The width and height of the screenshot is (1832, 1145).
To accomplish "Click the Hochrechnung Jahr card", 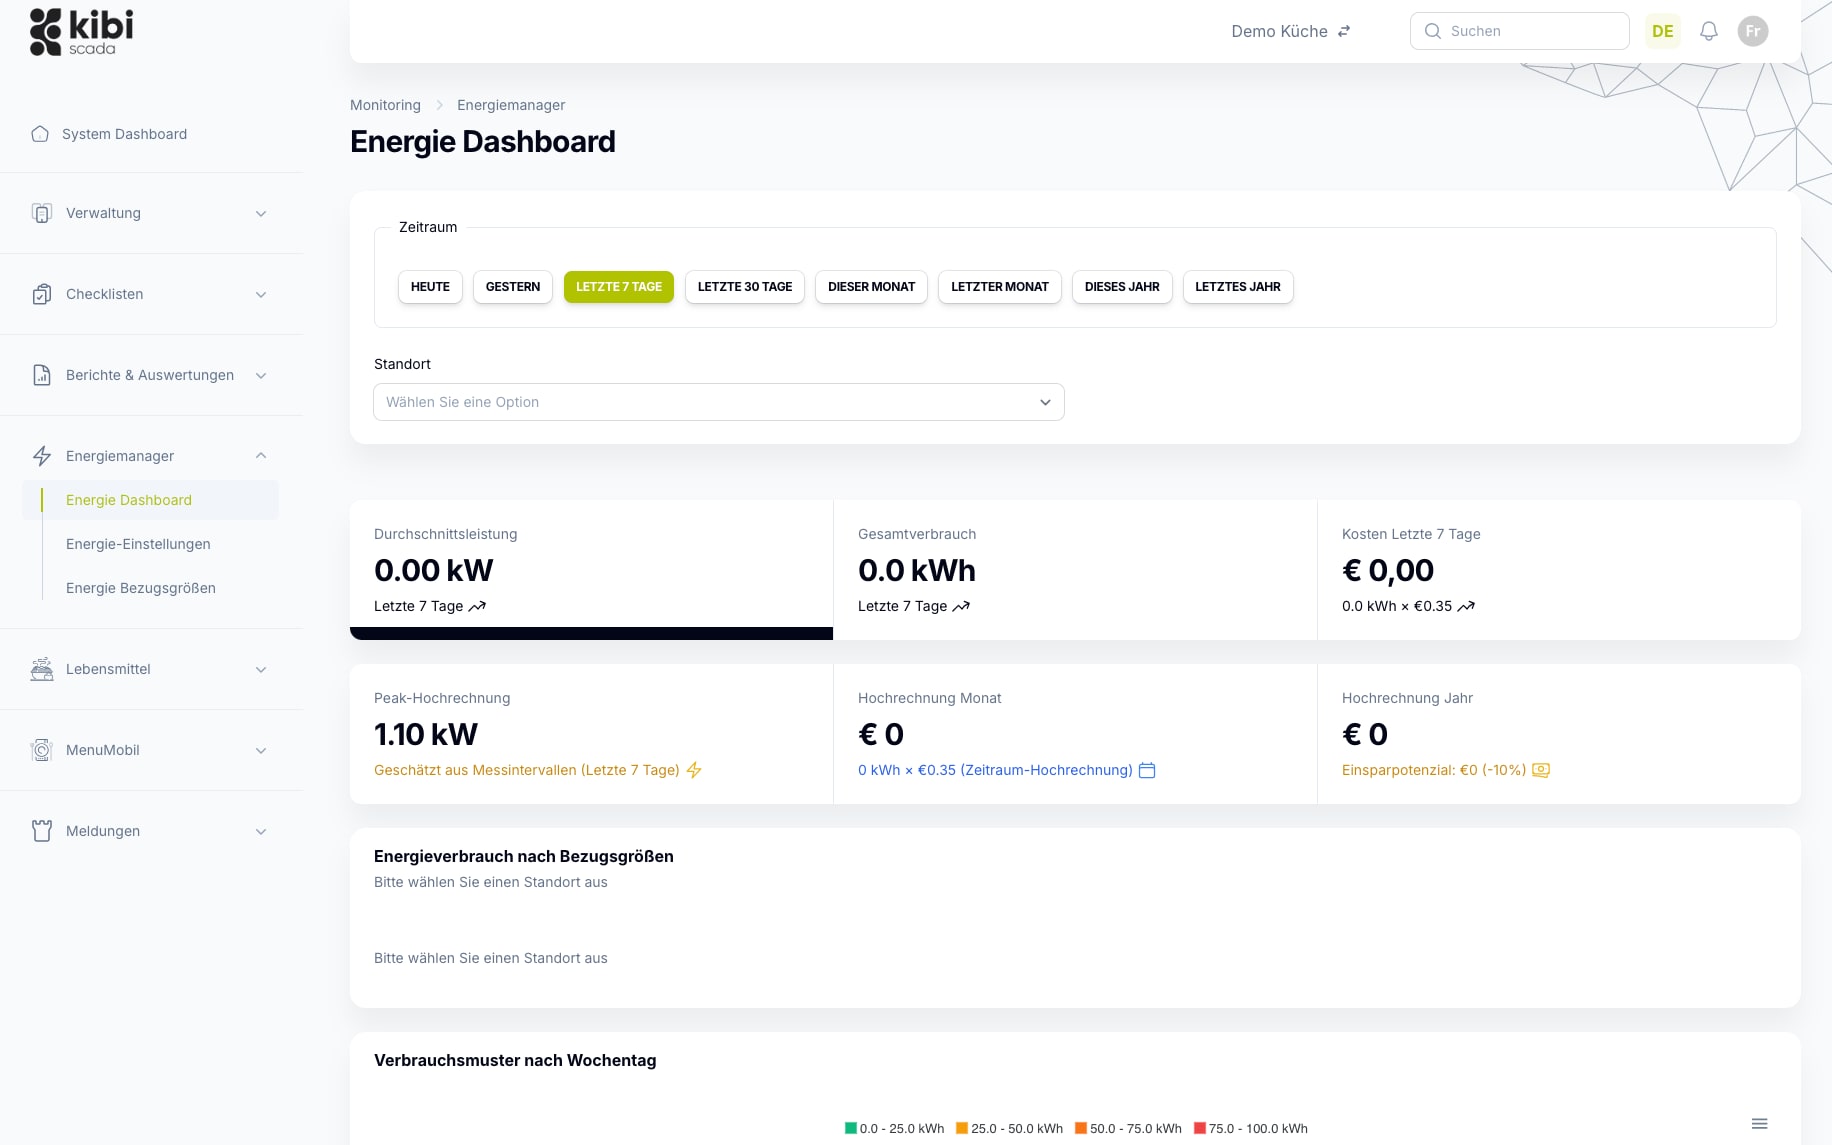I will pyautogui.click(x=1559, y=734).
